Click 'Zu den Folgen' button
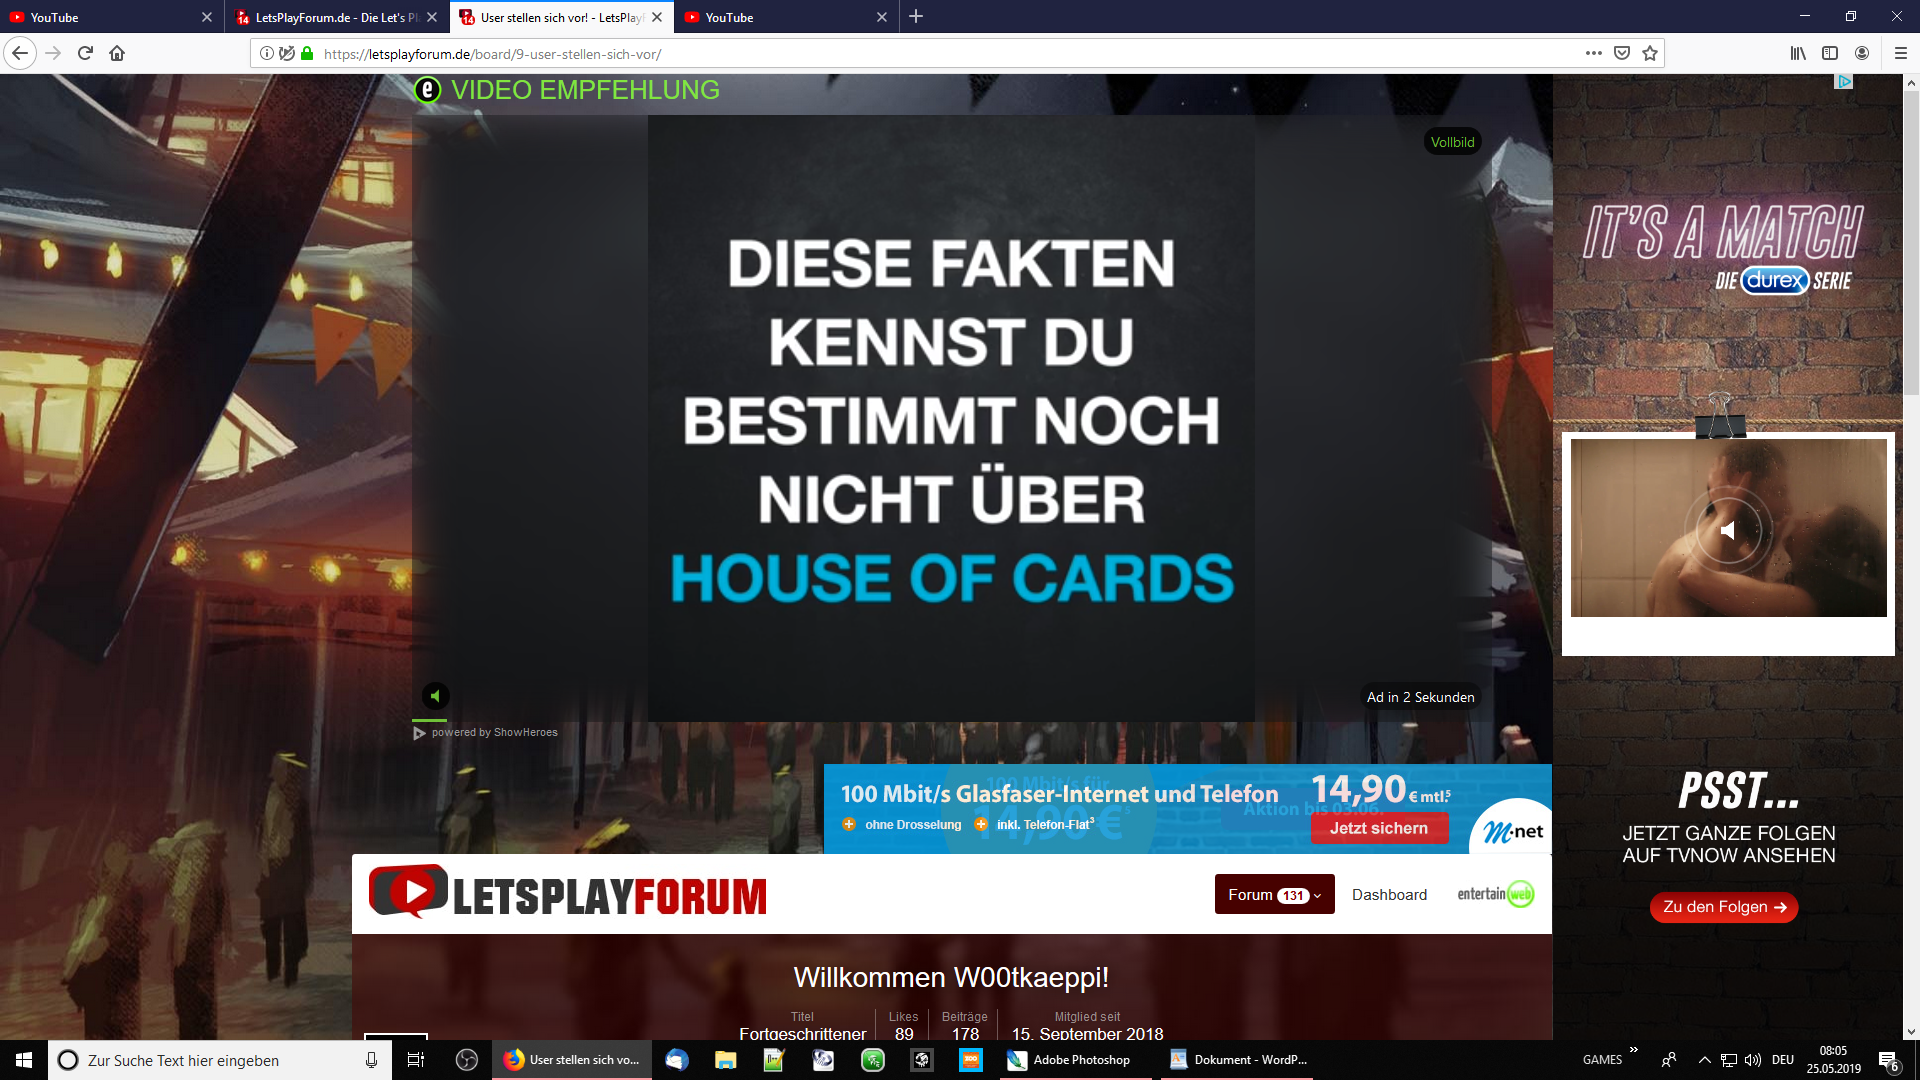This screenshot has width=1920, height=1080. pos(1724,907)
